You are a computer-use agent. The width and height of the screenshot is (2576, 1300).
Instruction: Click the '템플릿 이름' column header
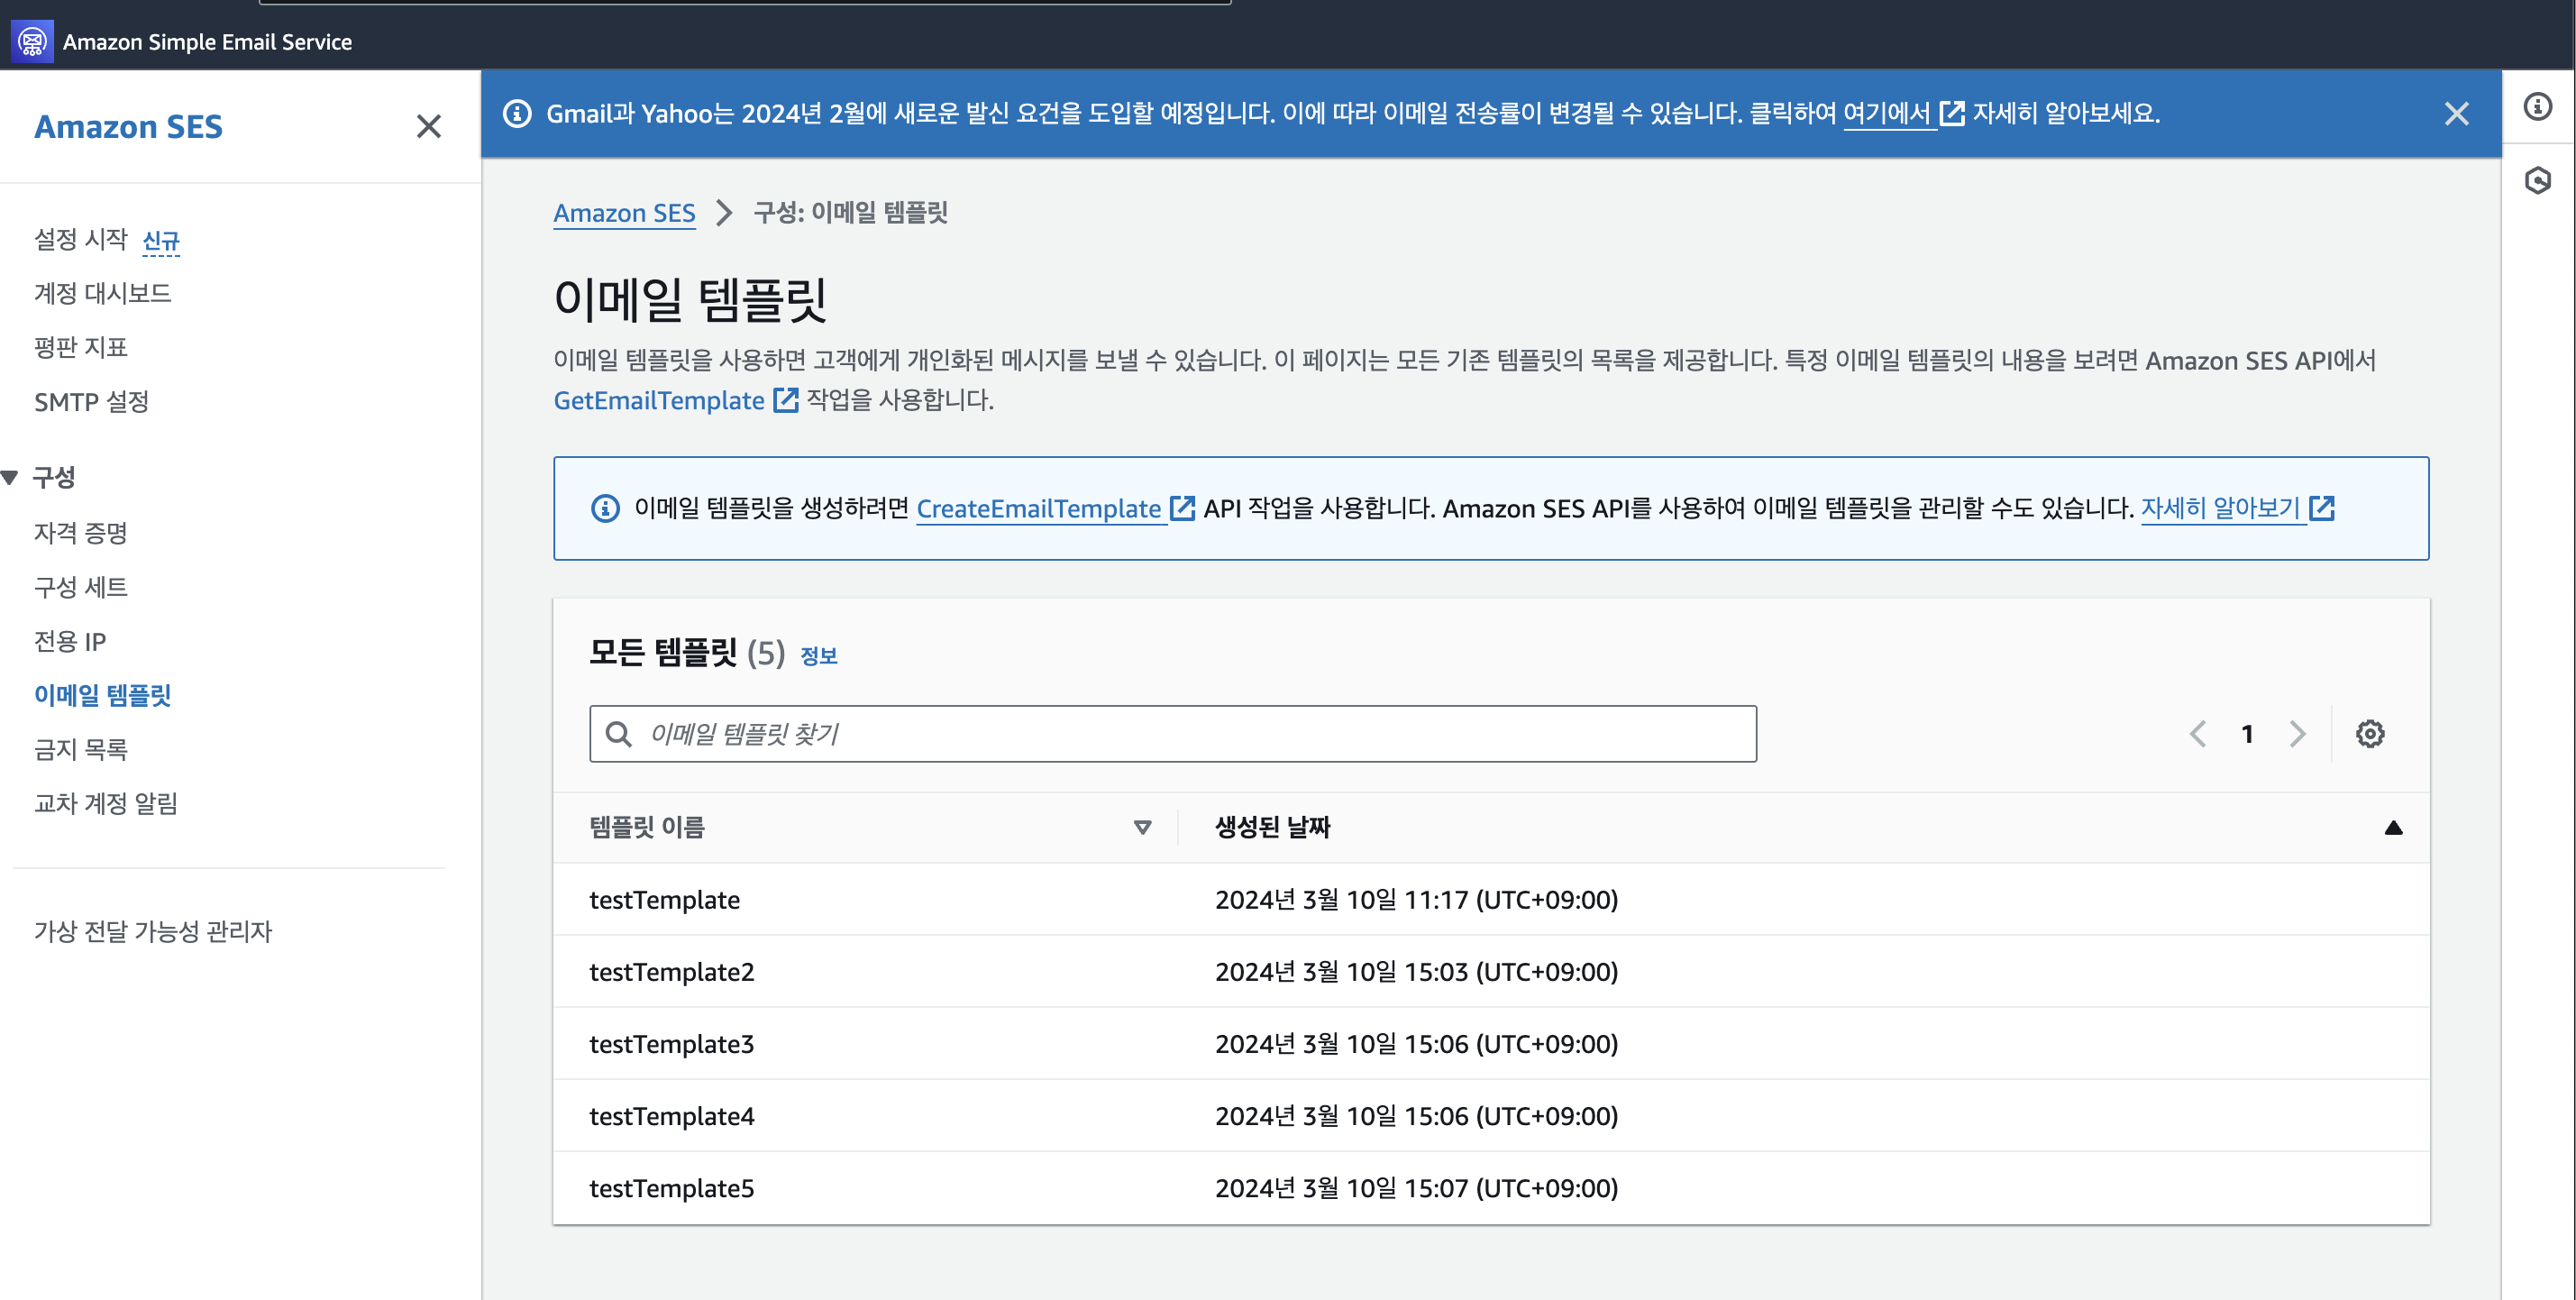[647, 827]
